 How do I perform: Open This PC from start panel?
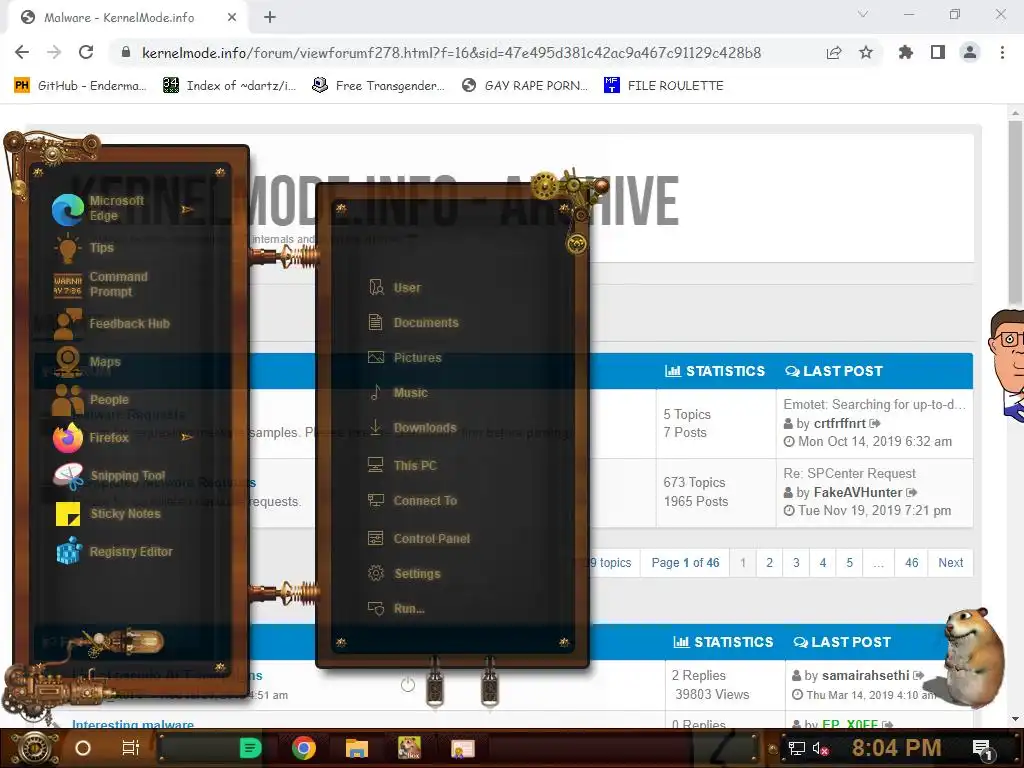click(402, 465)
